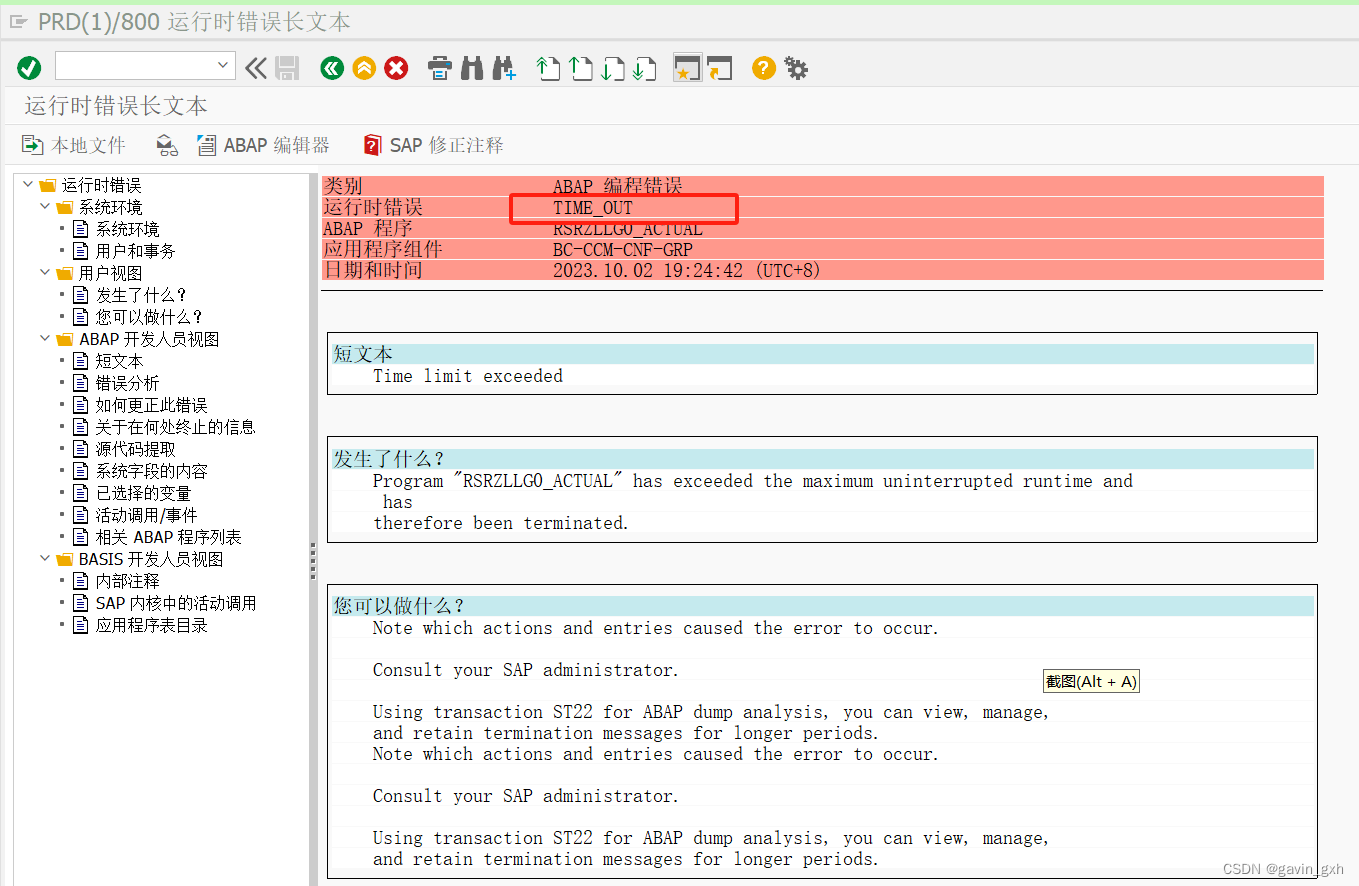
Task: Click the green Back arrow icon
Action: [331, 68]
